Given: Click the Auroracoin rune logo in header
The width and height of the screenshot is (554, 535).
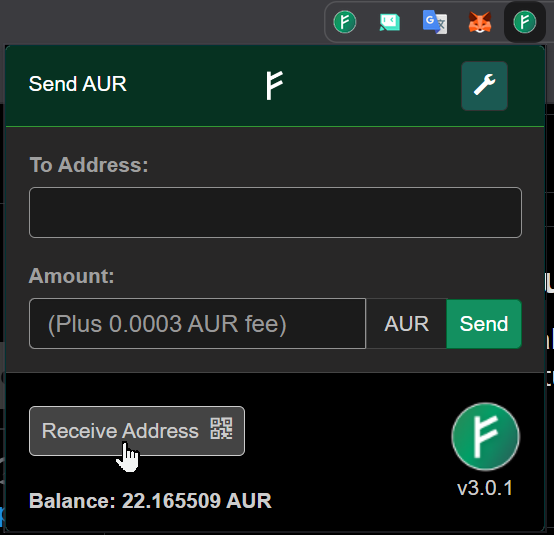Looking at the screenshot, I should coord(275,85).
